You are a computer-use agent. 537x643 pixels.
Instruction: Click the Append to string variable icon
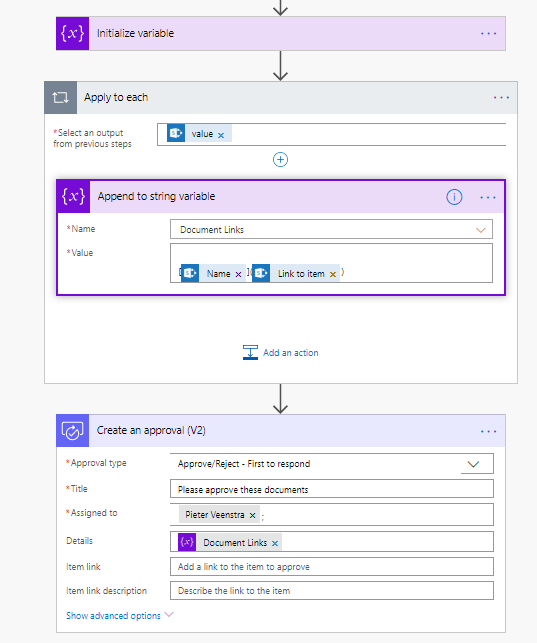point(73,196)
